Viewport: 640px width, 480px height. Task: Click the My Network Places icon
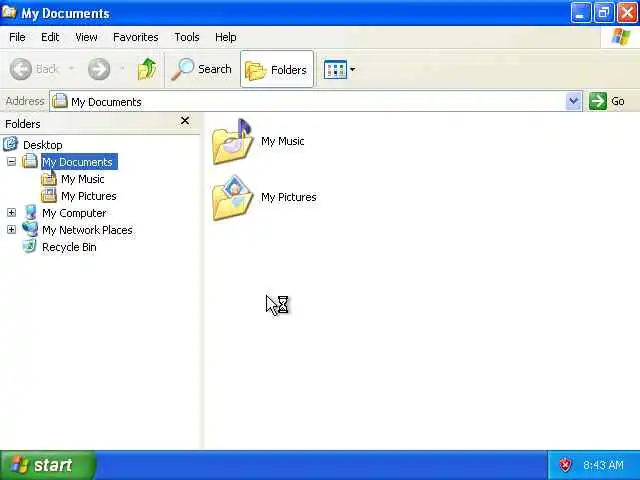[x=30, y=229]
